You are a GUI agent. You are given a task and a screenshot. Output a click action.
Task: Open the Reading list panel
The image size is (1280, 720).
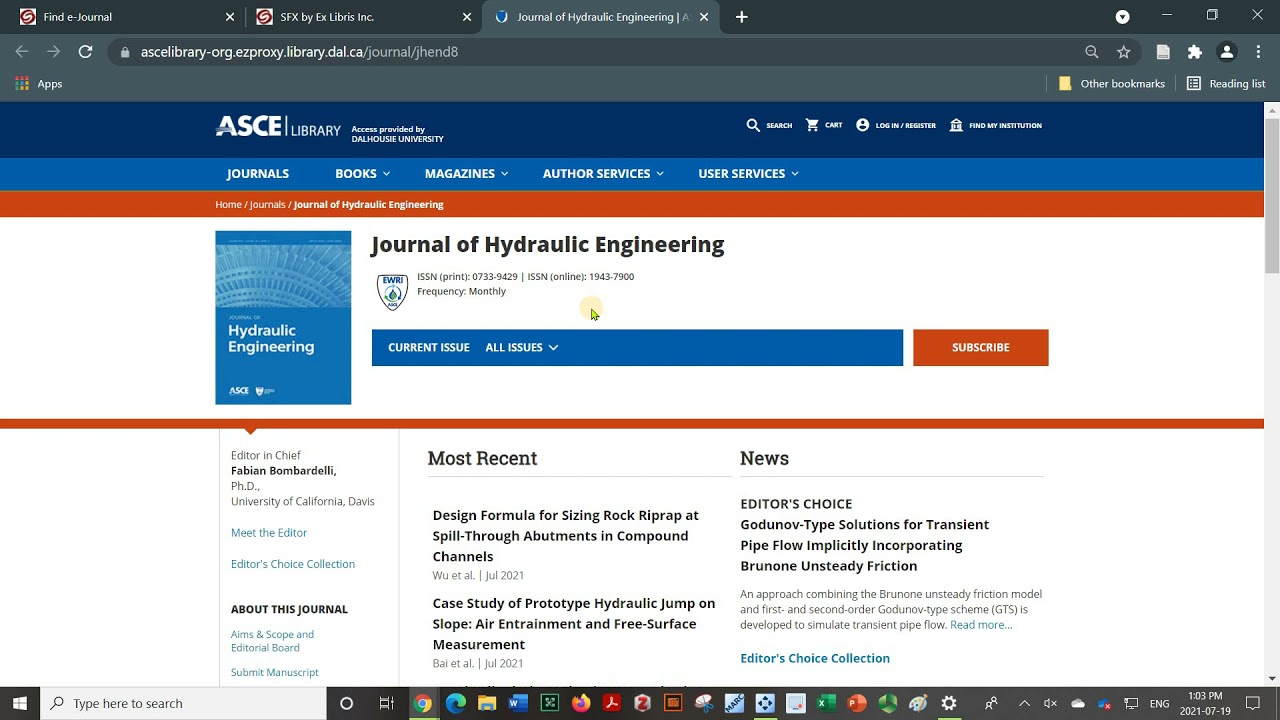tap(1226, 84)
